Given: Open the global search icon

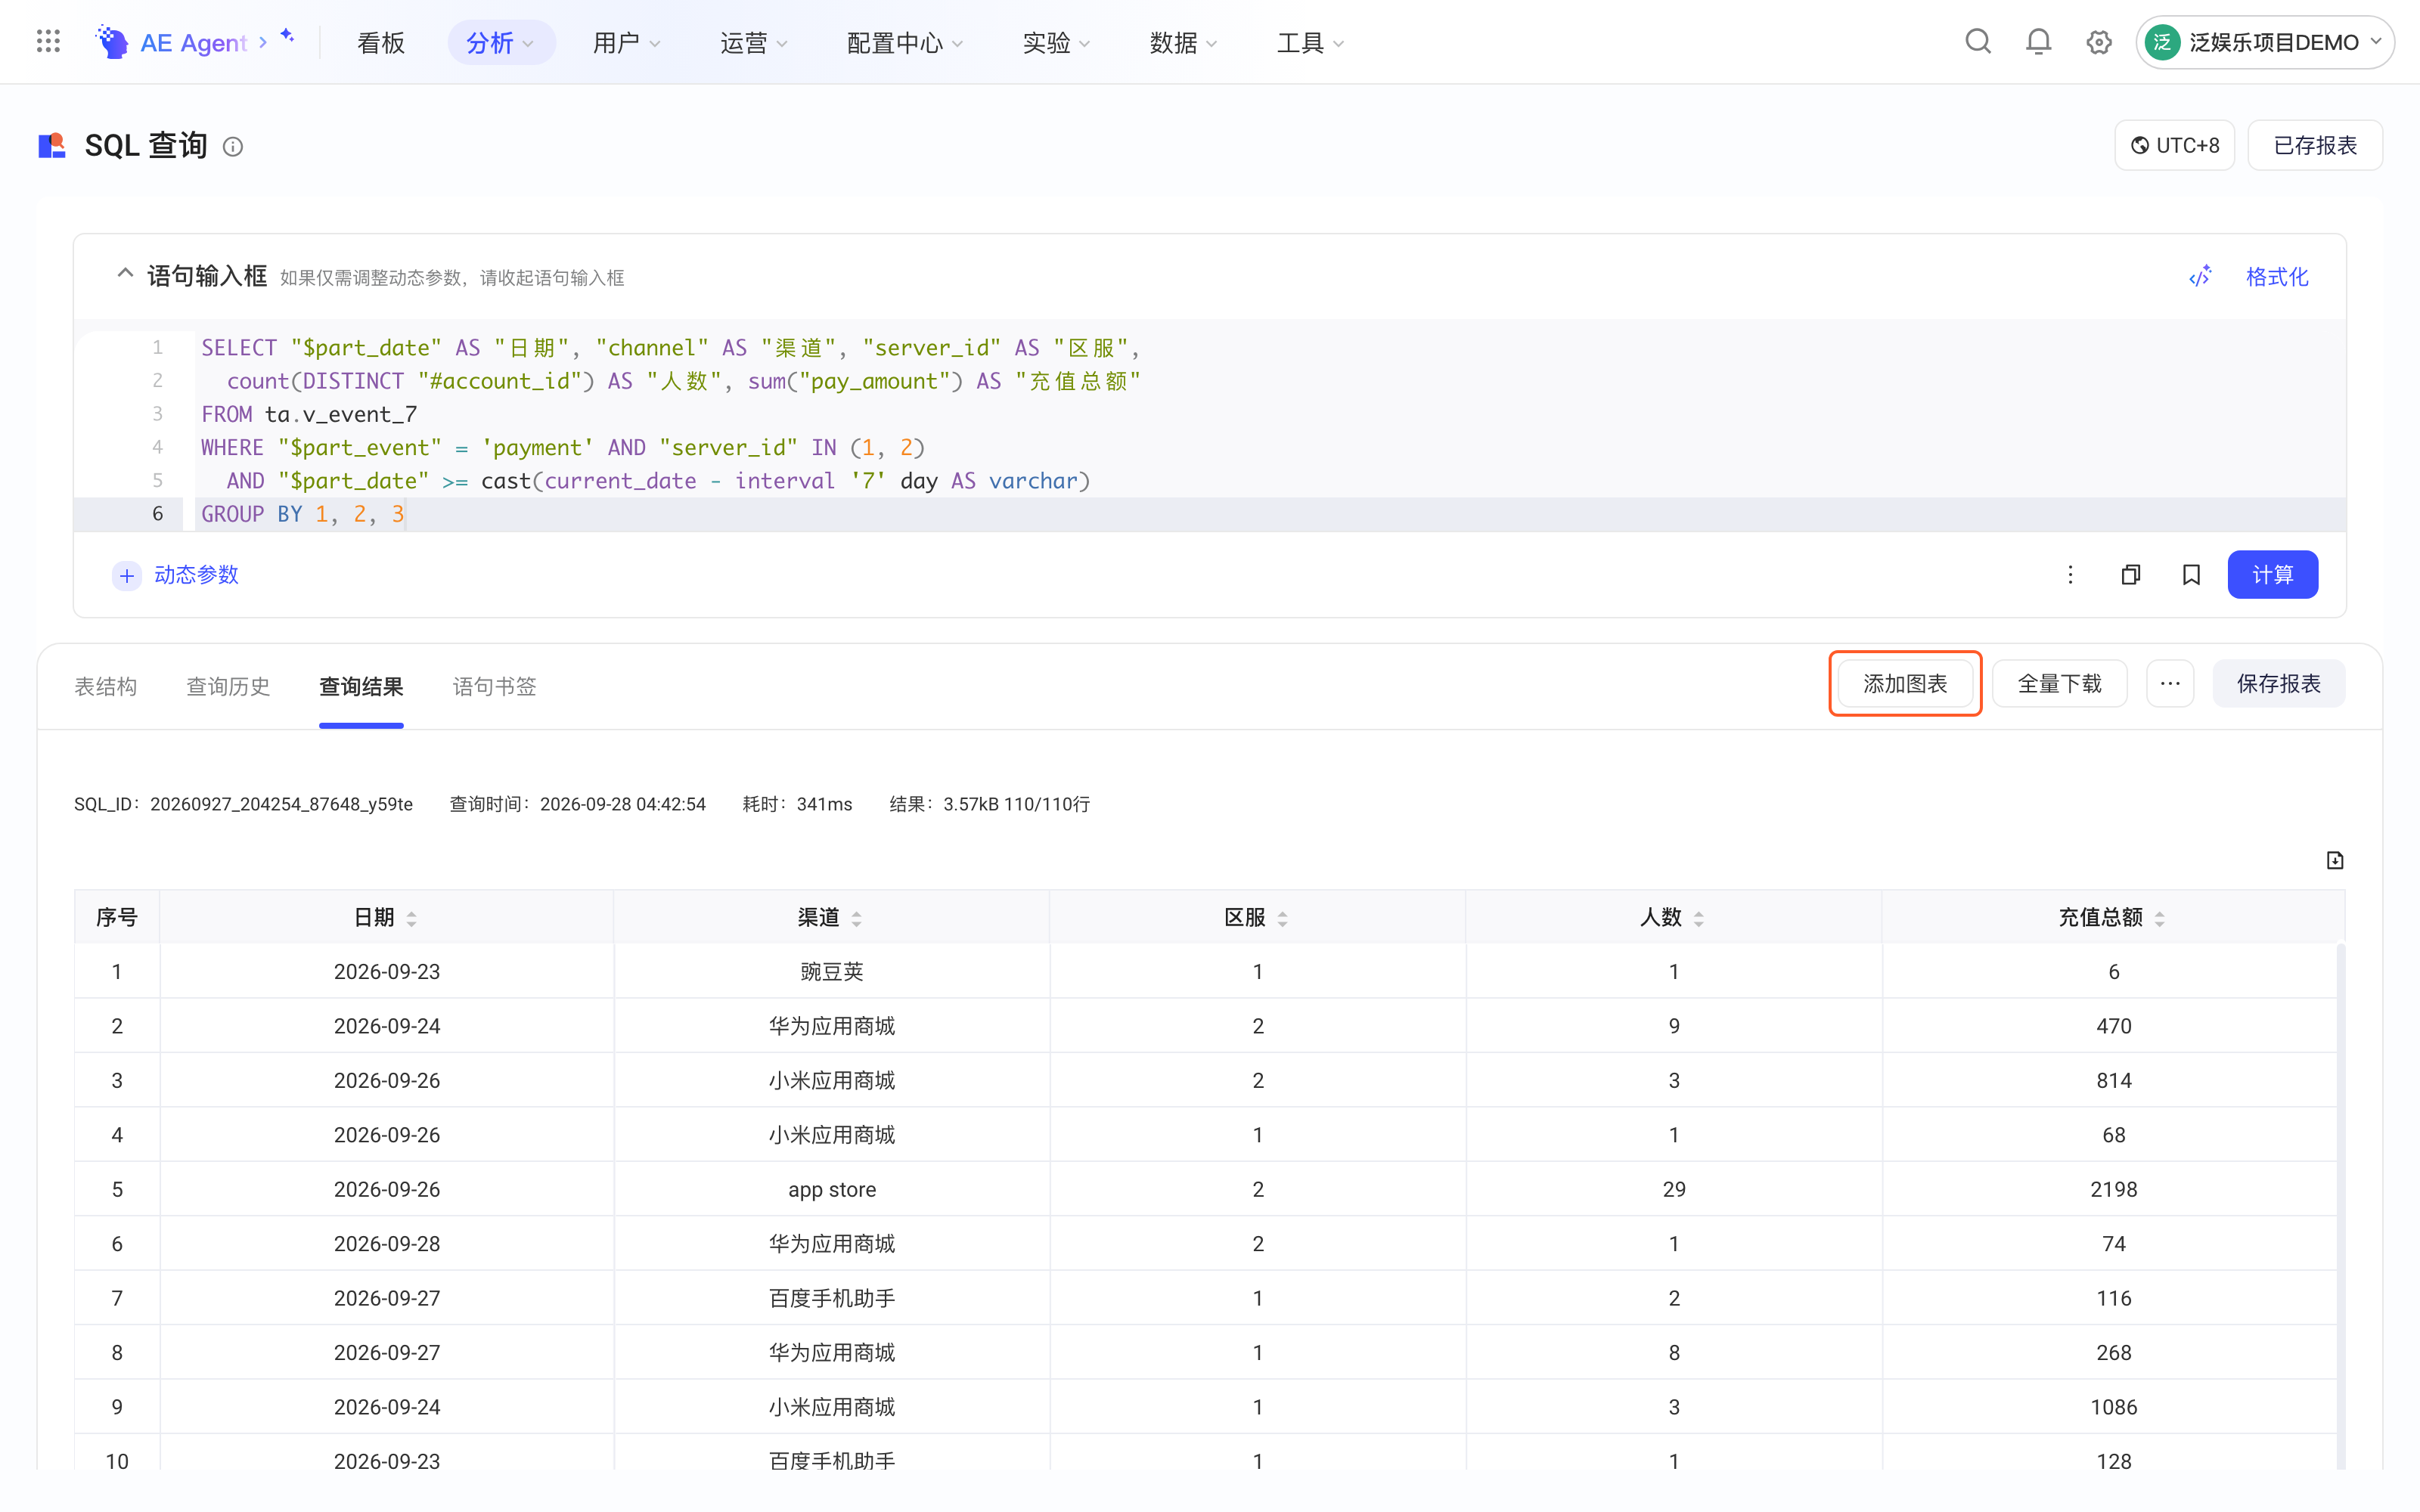Looking at the screenshot, I should pos(1977,42).
